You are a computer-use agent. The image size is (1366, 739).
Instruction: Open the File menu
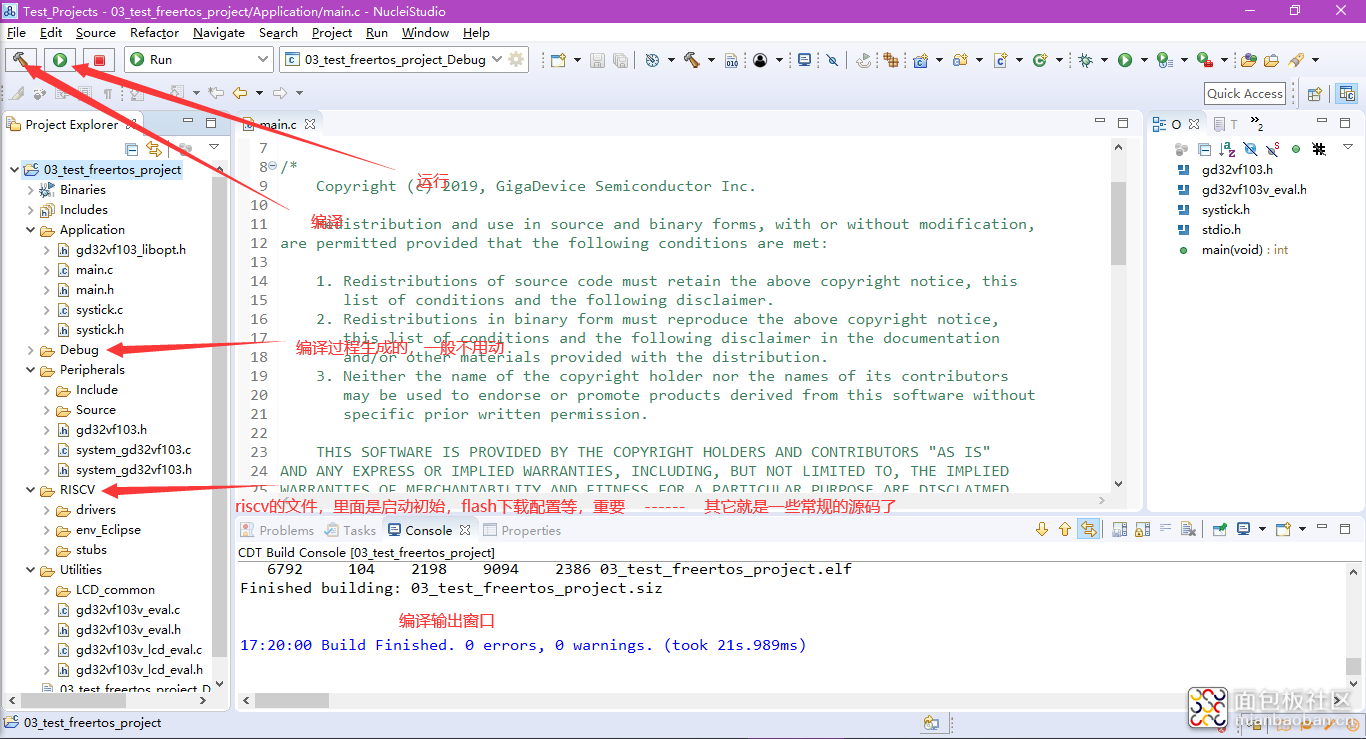point(16,32)
